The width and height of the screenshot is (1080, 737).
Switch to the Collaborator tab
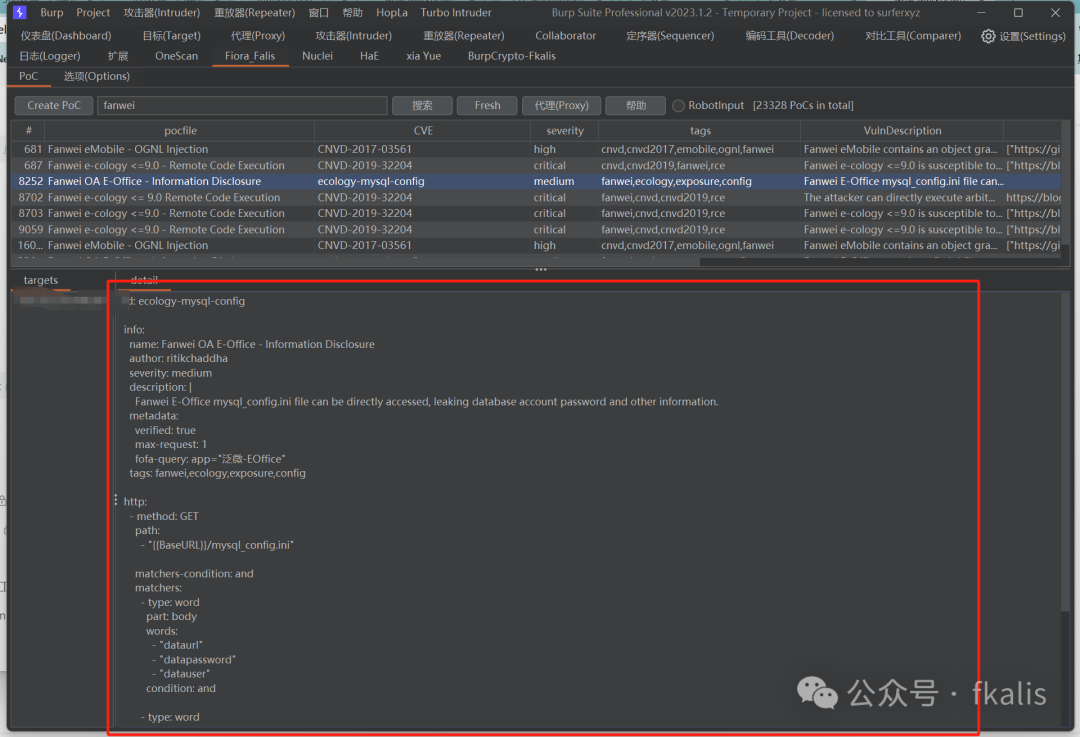click(x=565, y=35)
